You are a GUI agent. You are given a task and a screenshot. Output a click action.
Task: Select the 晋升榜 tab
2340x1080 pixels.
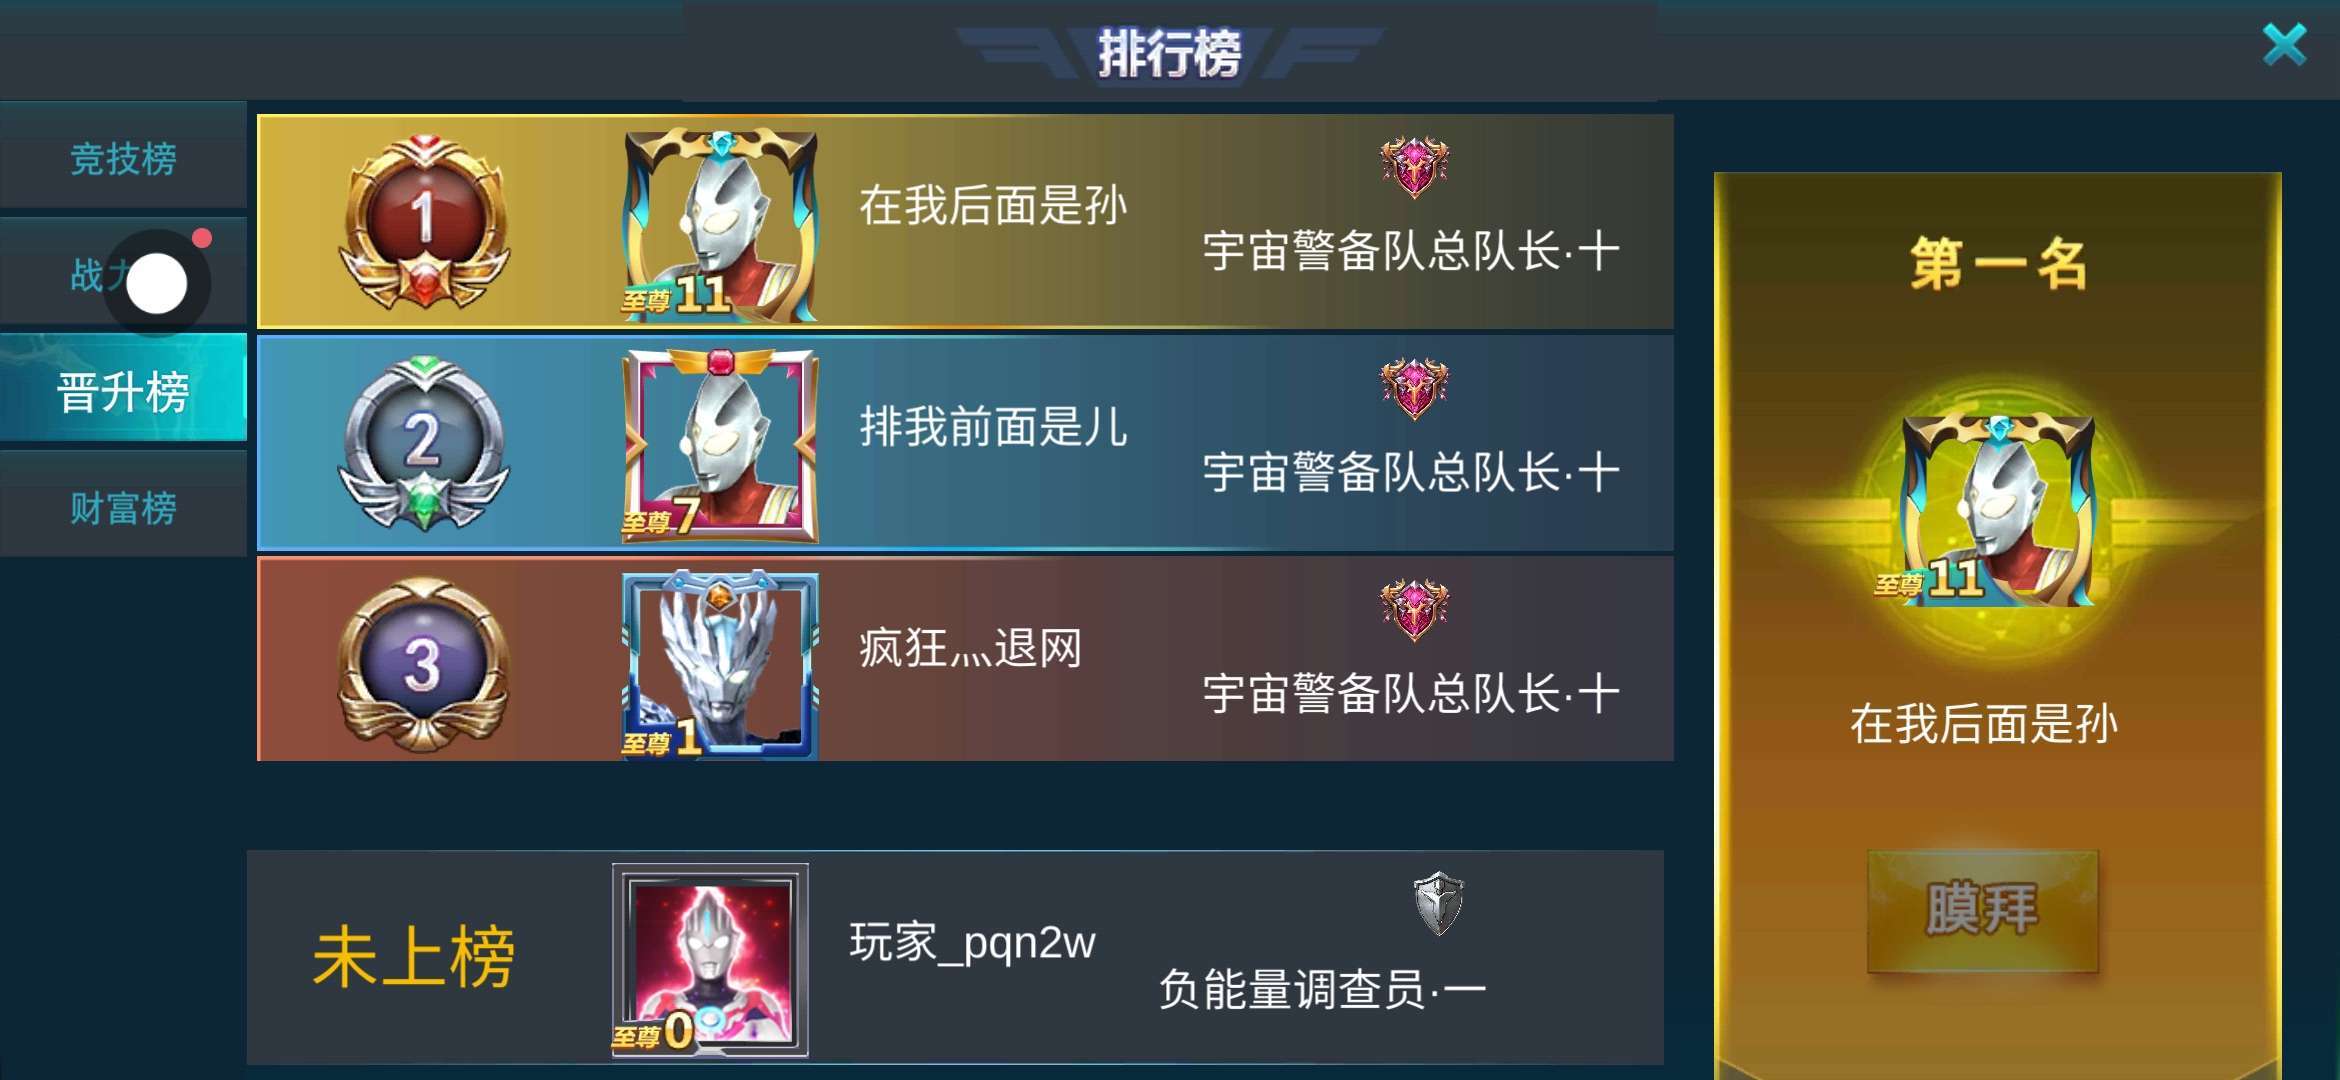123,390
